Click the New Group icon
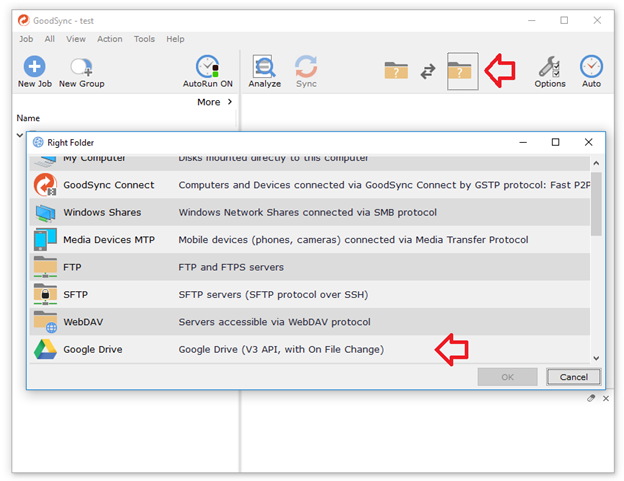The width and height of the screenshot is (624, 481). [81, 68]
